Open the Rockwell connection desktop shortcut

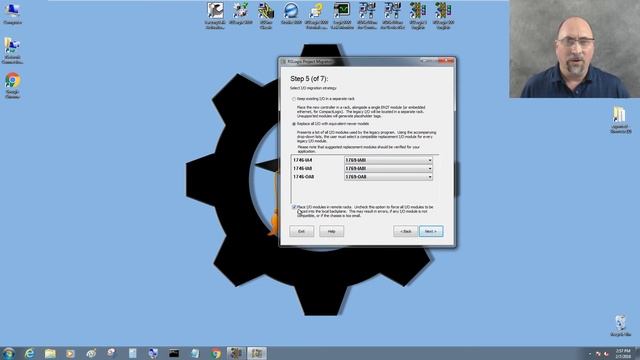[x=12, y=51]
